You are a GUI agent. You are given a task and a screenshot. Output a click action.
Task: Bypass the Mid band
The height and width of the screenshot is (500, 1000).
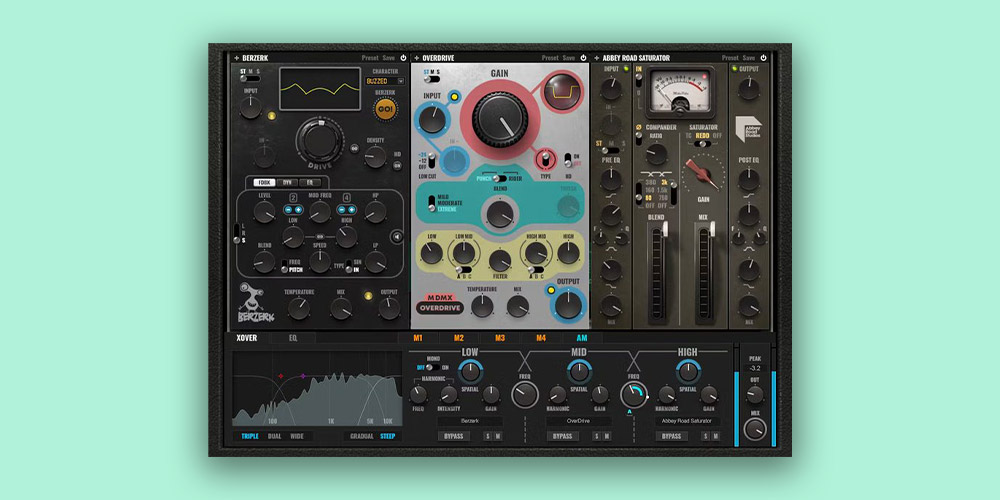click(562, 436)
